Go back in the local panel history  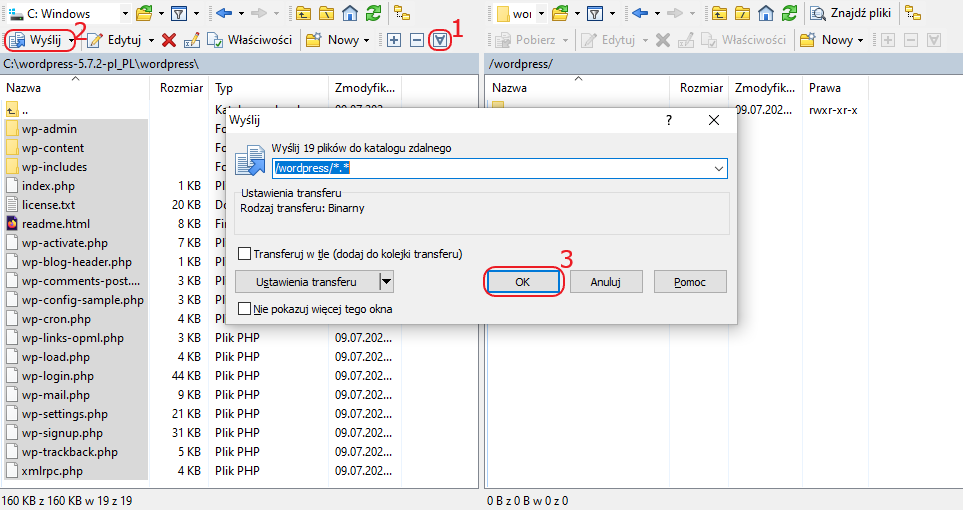[224, 13]
